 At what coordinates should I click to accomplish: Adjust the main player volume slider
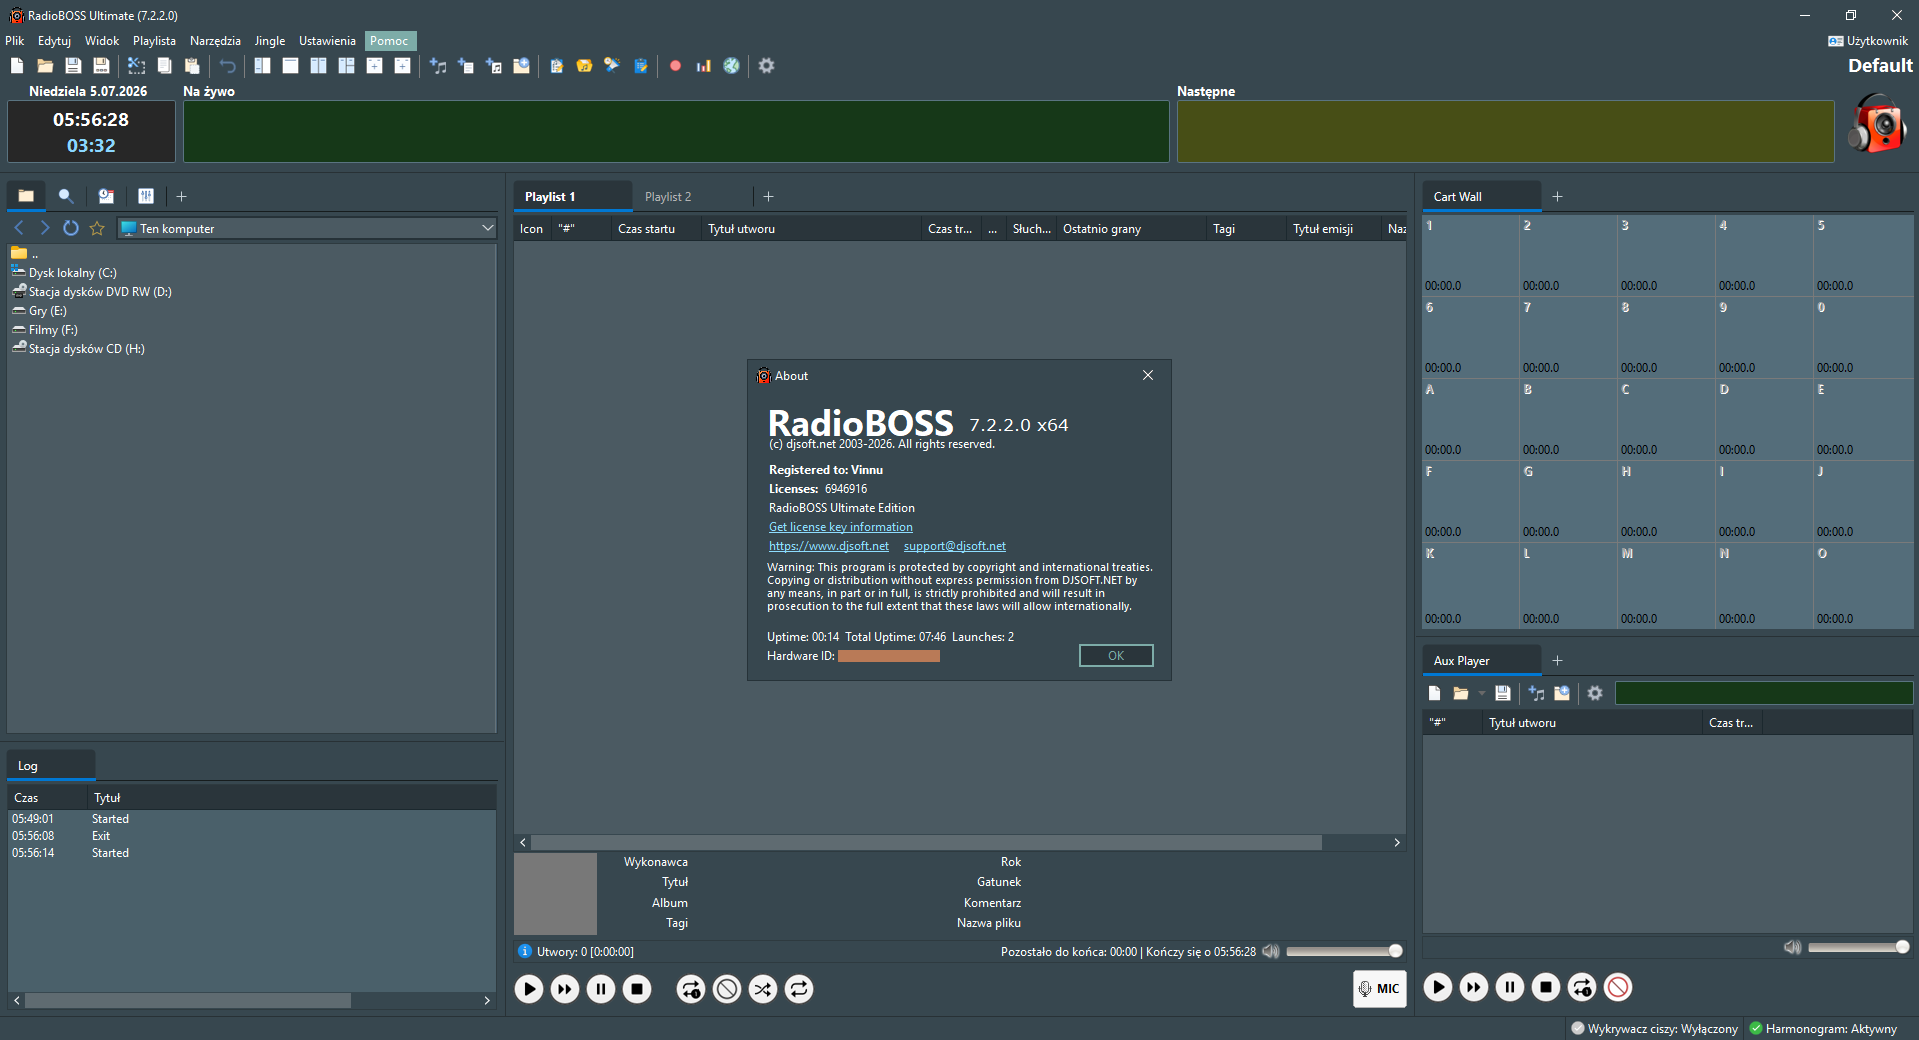click(x=1344, y=951)
